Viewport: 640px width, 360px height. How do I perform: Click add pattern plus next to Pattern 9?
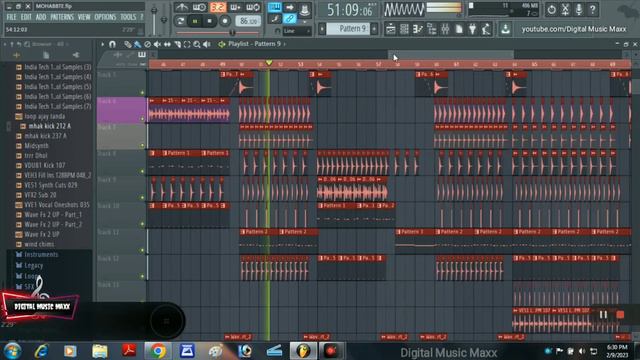point(374,29)
